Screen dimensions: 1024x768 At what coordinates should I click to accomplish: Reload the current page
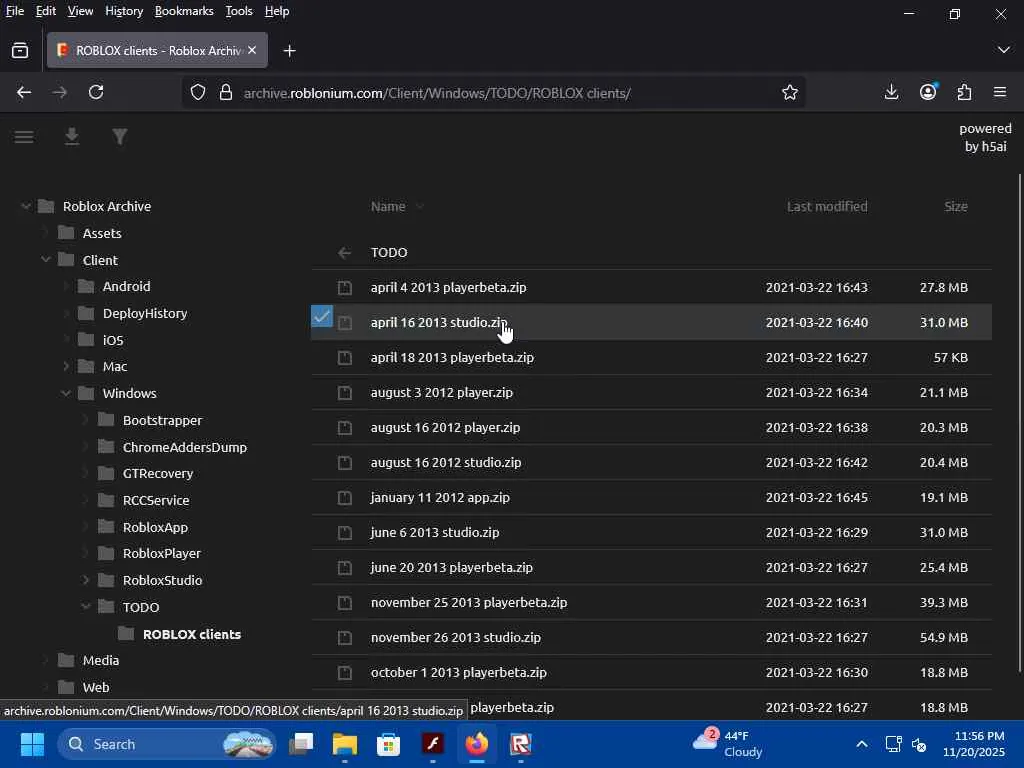click(x=96, y=92)
